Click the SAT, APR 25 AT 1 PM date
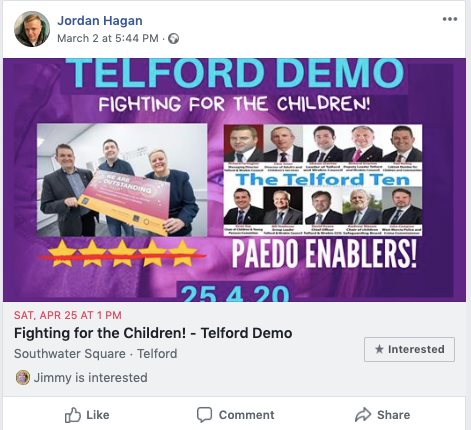The width and height of the screenshot is (471, 430). [x=68, y=315]
